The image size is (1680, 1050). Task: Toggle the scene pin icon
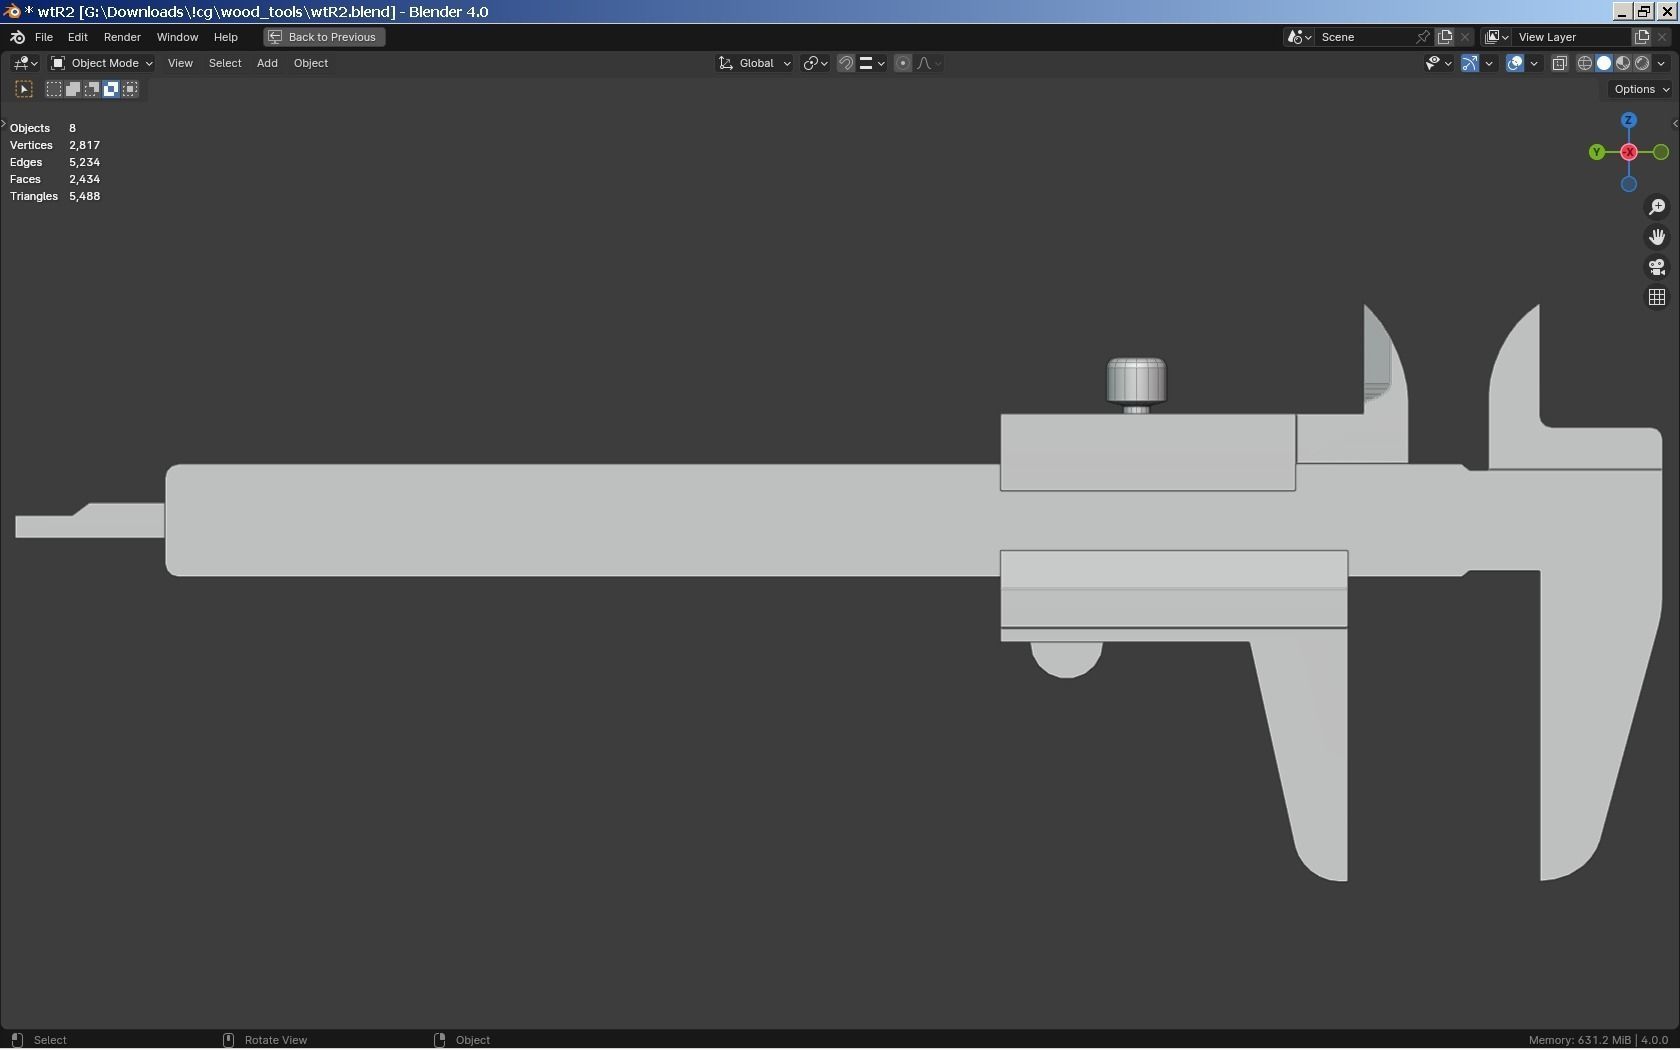(x=1423, y=37)
